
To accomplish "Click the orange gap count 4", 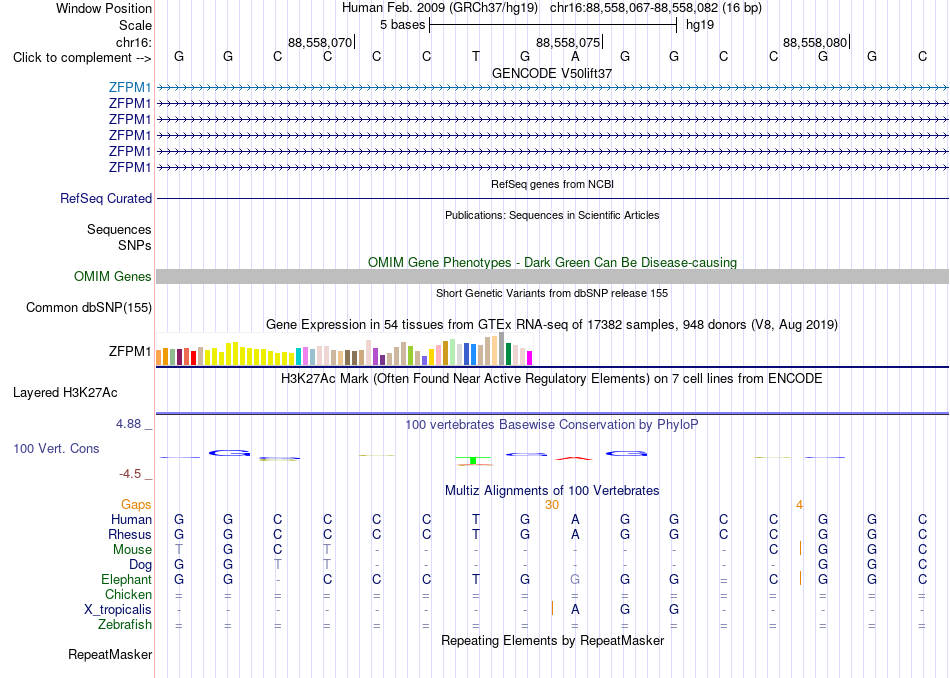I will pyautogui.click(x=799, y=504).
